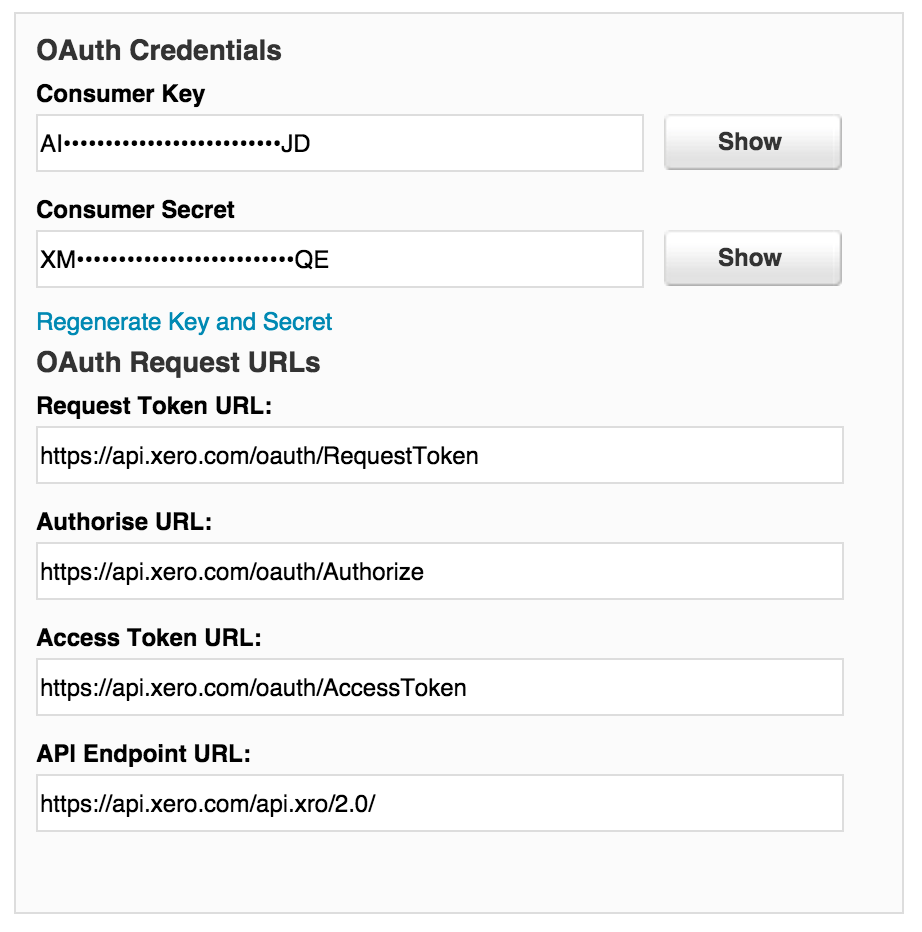Screen dimensions: 922x932
Task: Open Regenerate Key and Secret link
Action: (x=184, y=322)
